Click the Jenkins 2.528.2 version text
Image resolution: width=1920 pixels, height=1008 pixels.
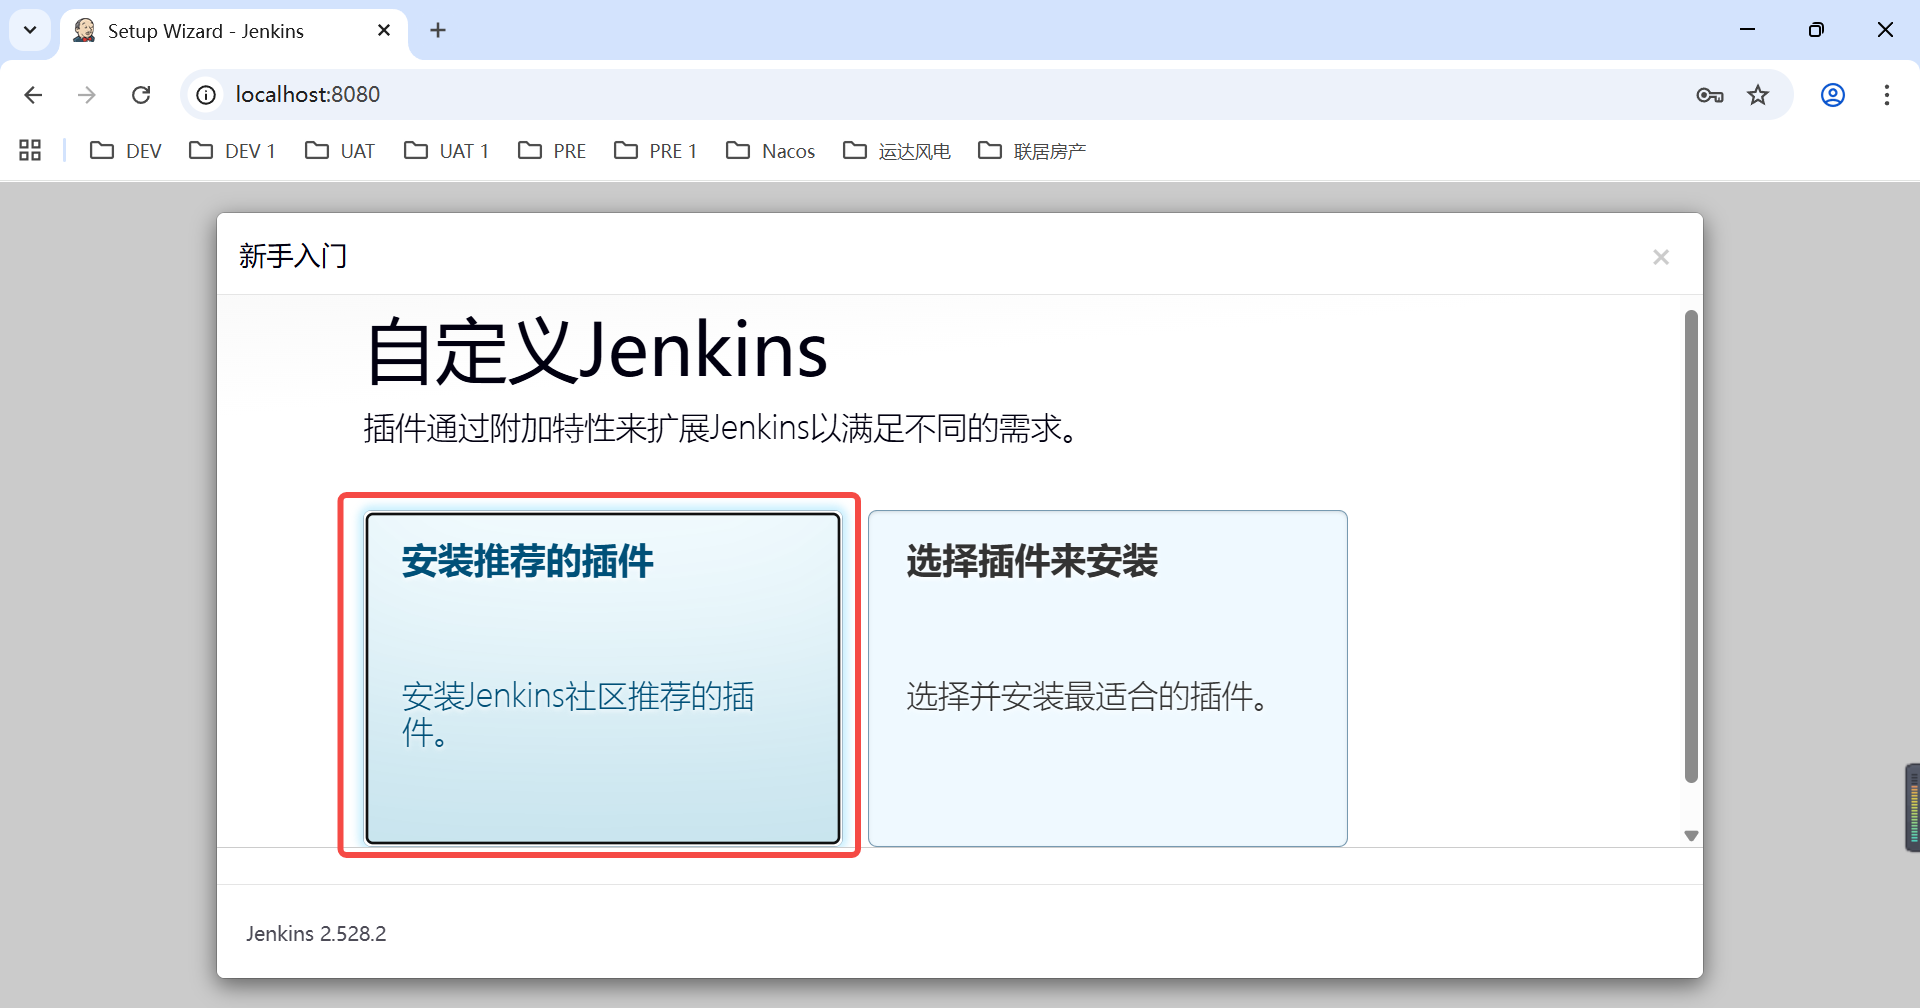(x=316, y=934)
